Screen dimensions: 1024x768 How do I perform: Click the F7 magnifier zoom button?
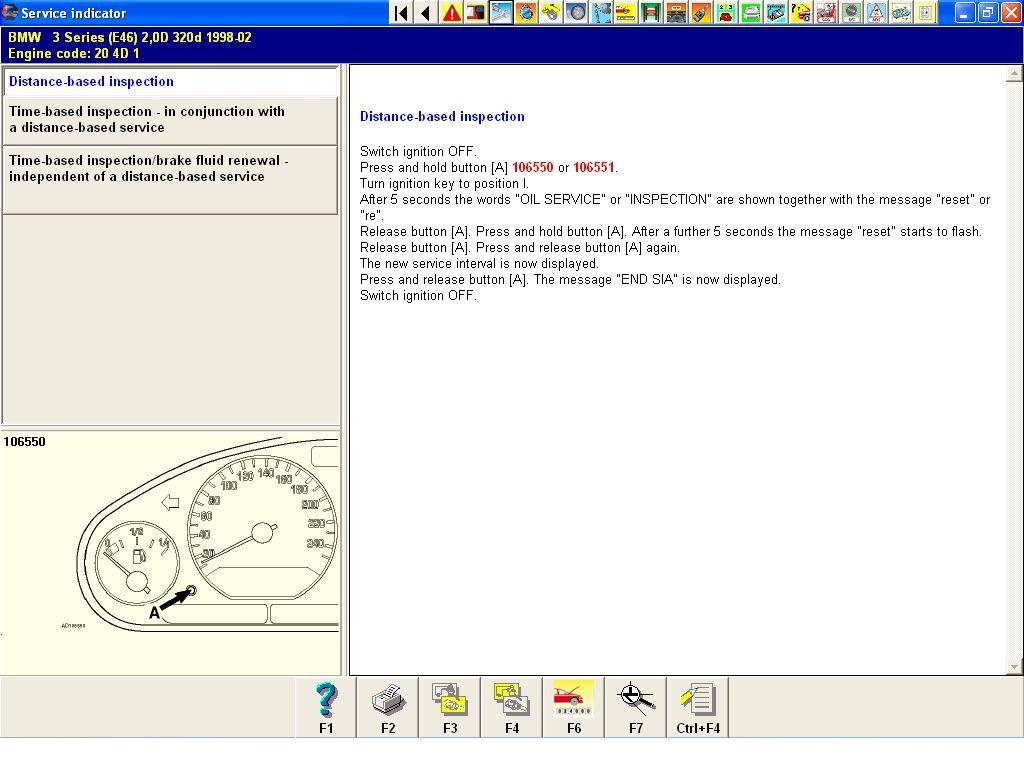point(636,708)
